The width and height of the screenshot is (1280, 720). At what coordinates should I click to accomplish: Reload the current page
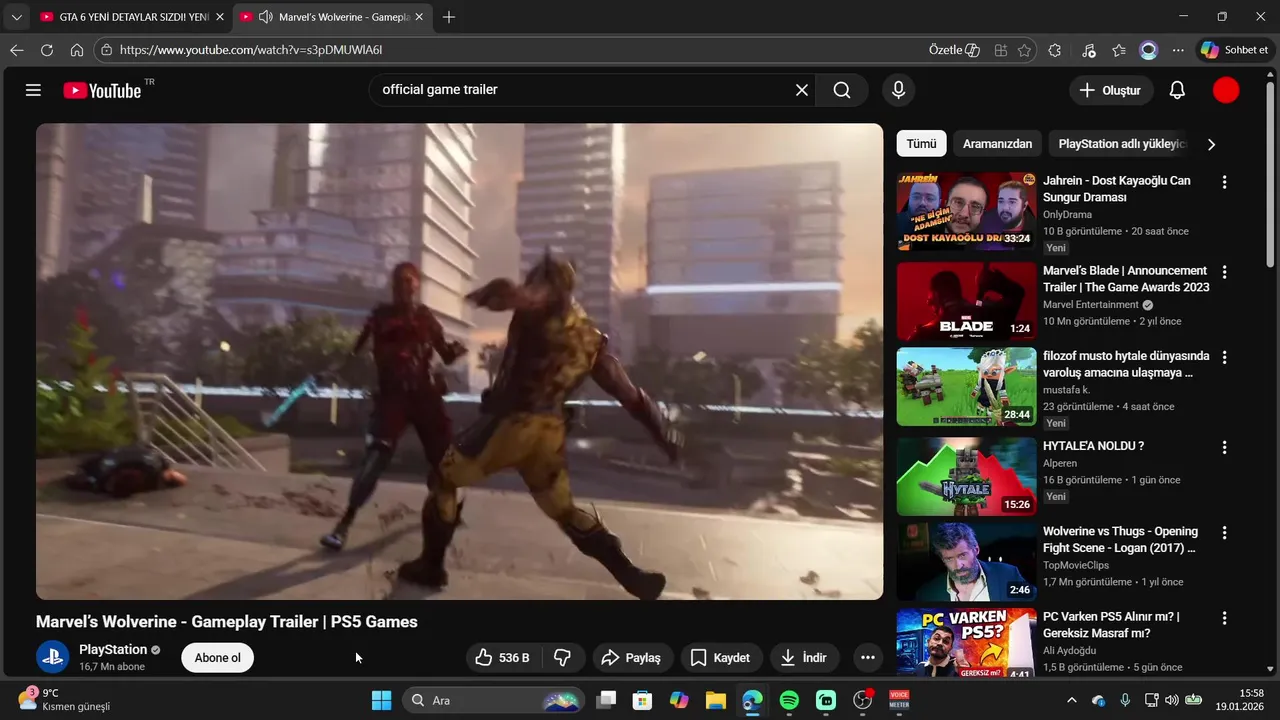point(47,50)
